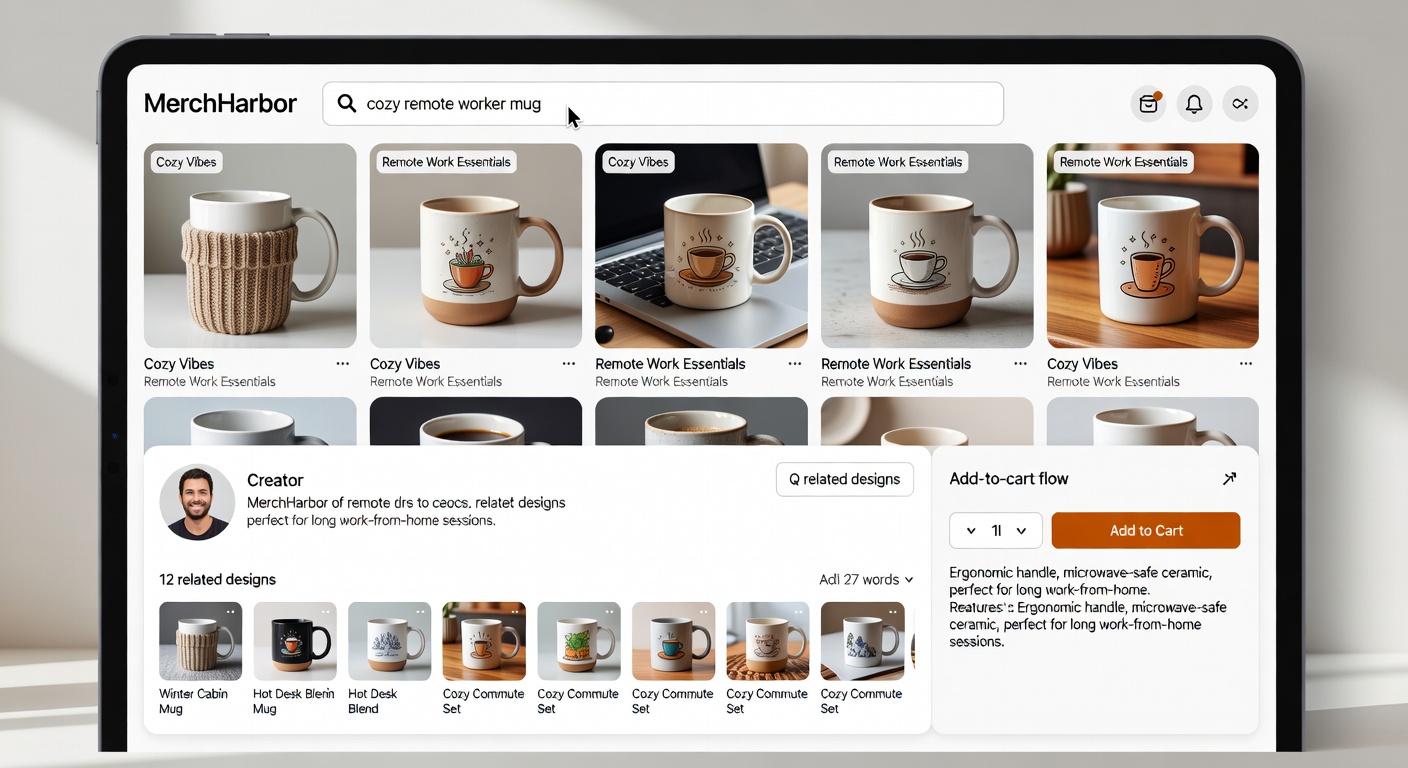This screenshot has height=768, width=1408.
Task: Click the 'Creator' heading
Action: coord(275,480)
